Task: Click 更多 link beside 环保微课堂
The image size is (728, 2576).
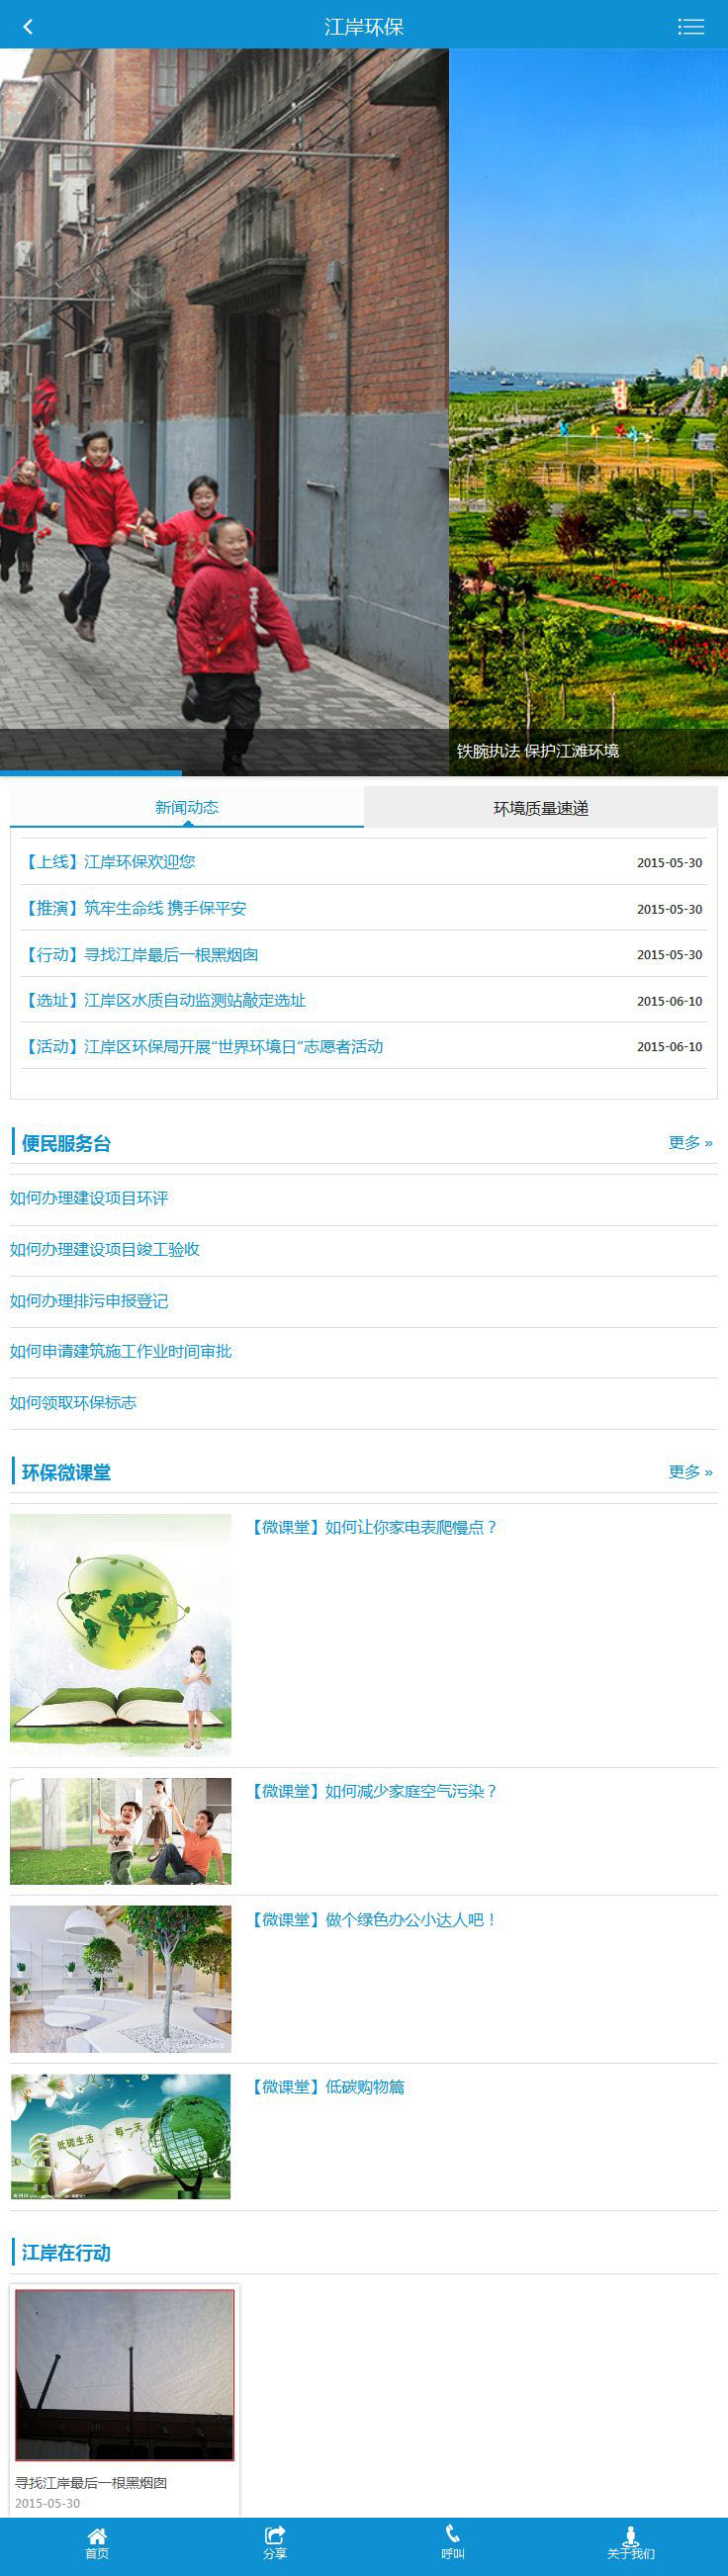Action: point(690,1471)
